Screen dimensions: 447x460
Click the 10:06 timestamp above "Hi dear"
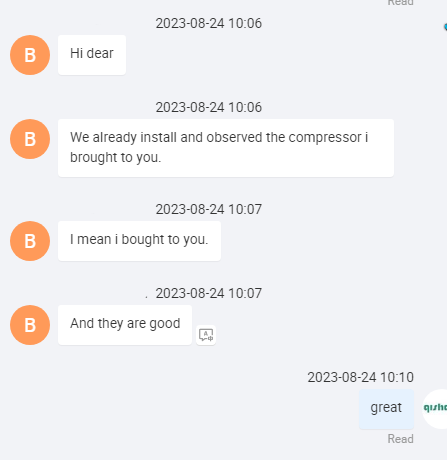tap(209, 23)
